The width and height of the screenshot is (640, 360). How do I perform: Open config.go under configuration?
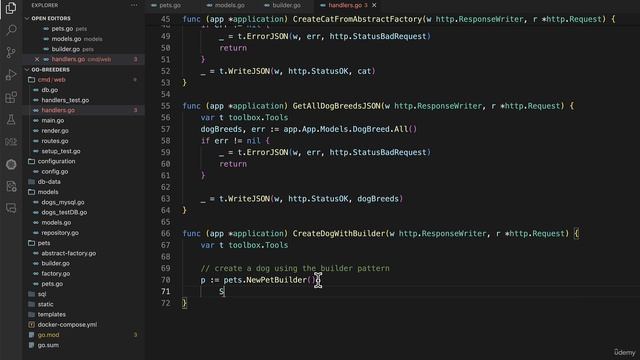point(55,171)
